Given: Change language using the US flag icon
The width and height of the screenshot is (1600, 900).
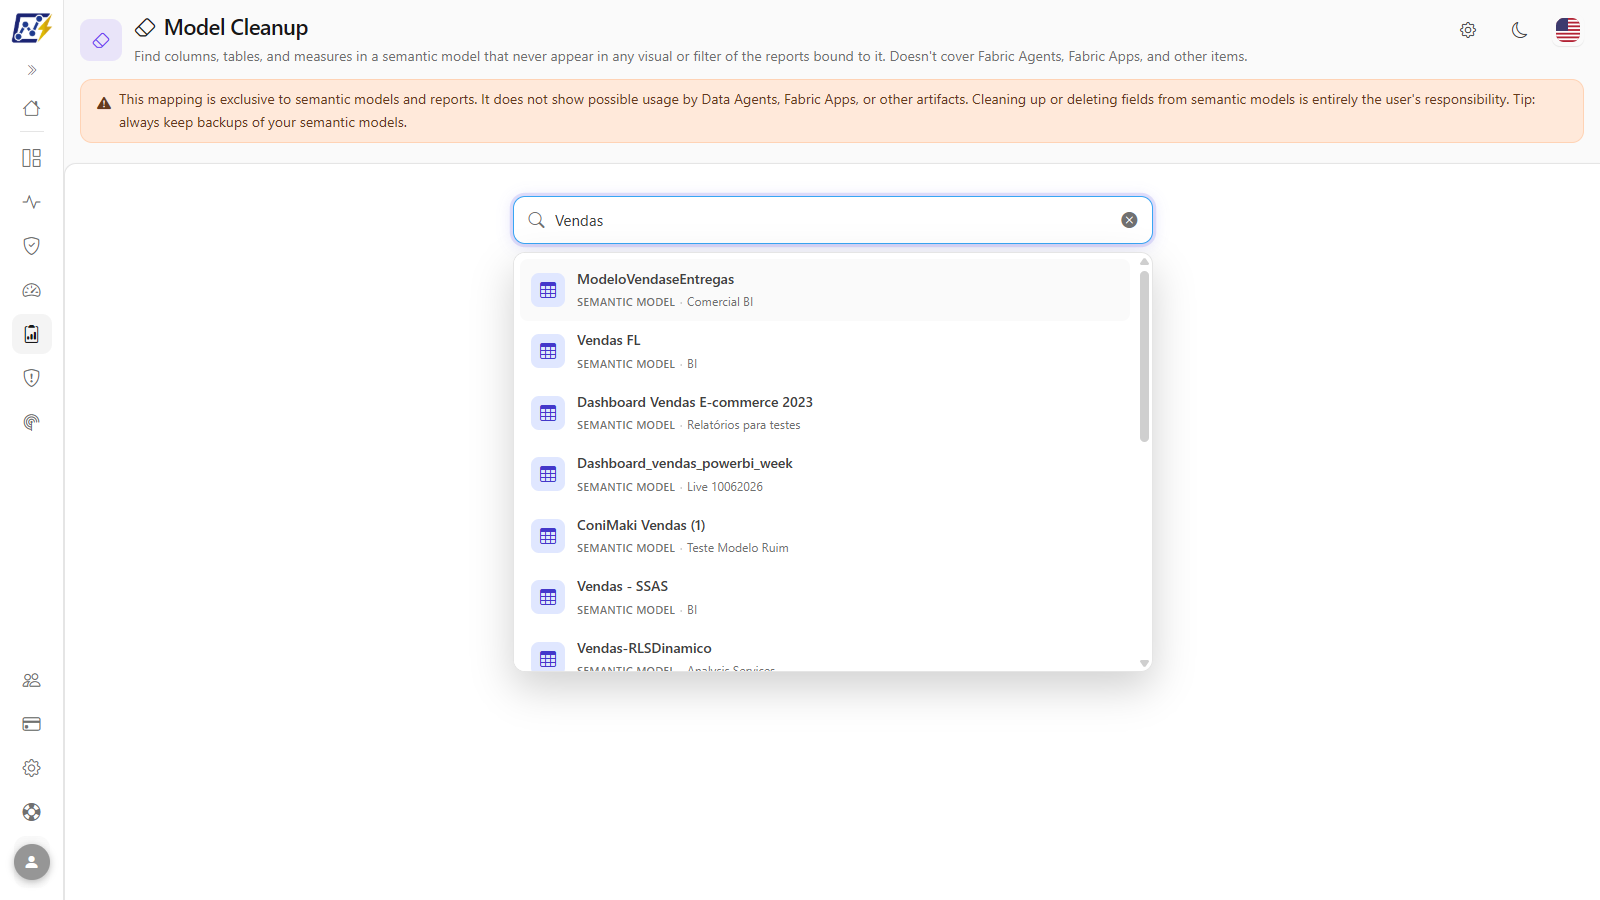Looking at the screenshot, I should (x=1568, y=30).
